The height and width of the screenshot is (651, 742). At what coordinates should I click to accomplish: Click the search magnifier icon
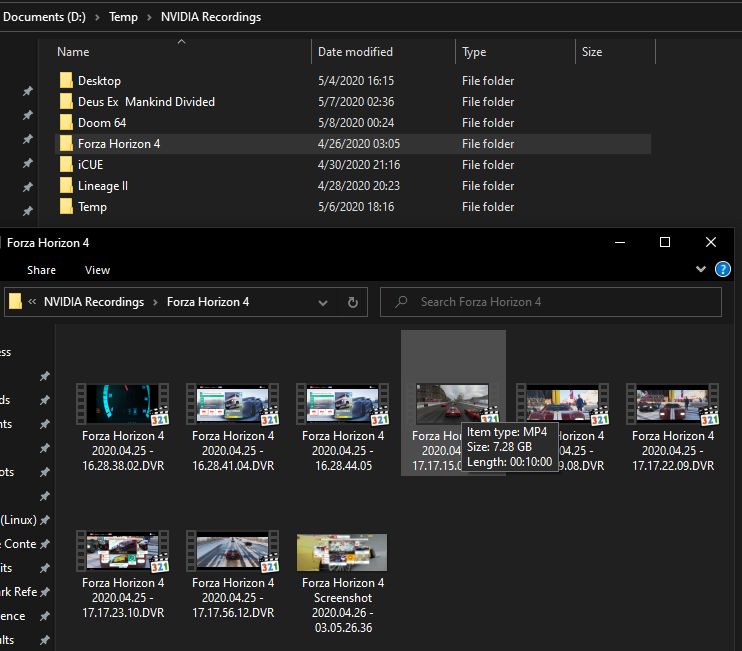(401, 302)
